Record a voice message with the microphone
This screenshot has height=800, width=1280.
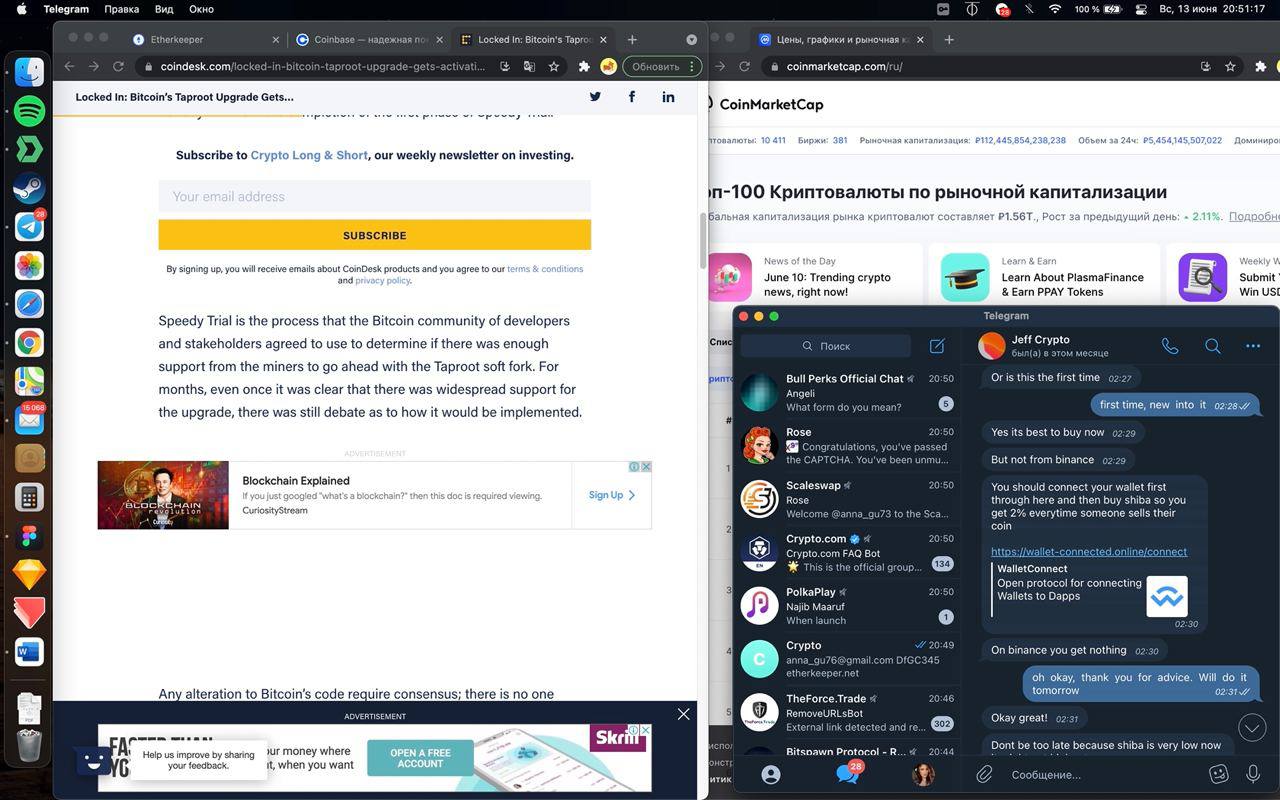click(1253, 774)
